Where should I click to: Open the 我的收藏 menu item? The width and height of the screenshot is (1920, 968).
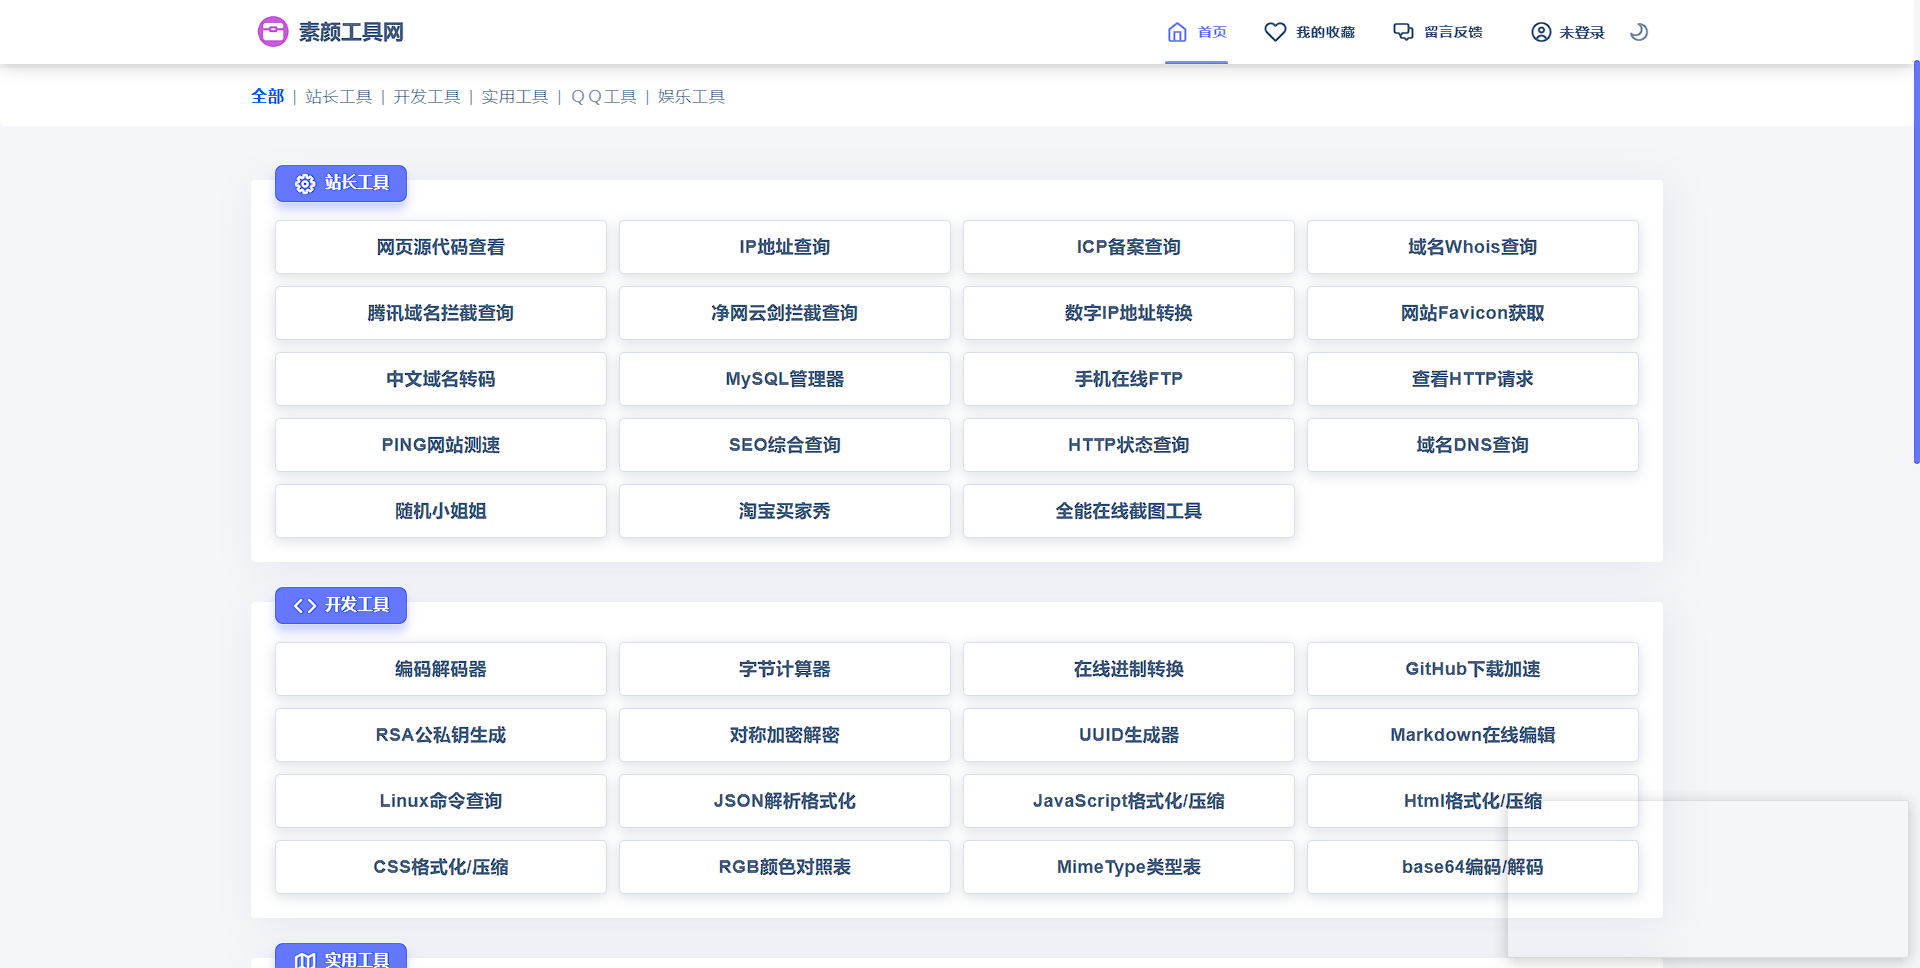pos(1309,32)
